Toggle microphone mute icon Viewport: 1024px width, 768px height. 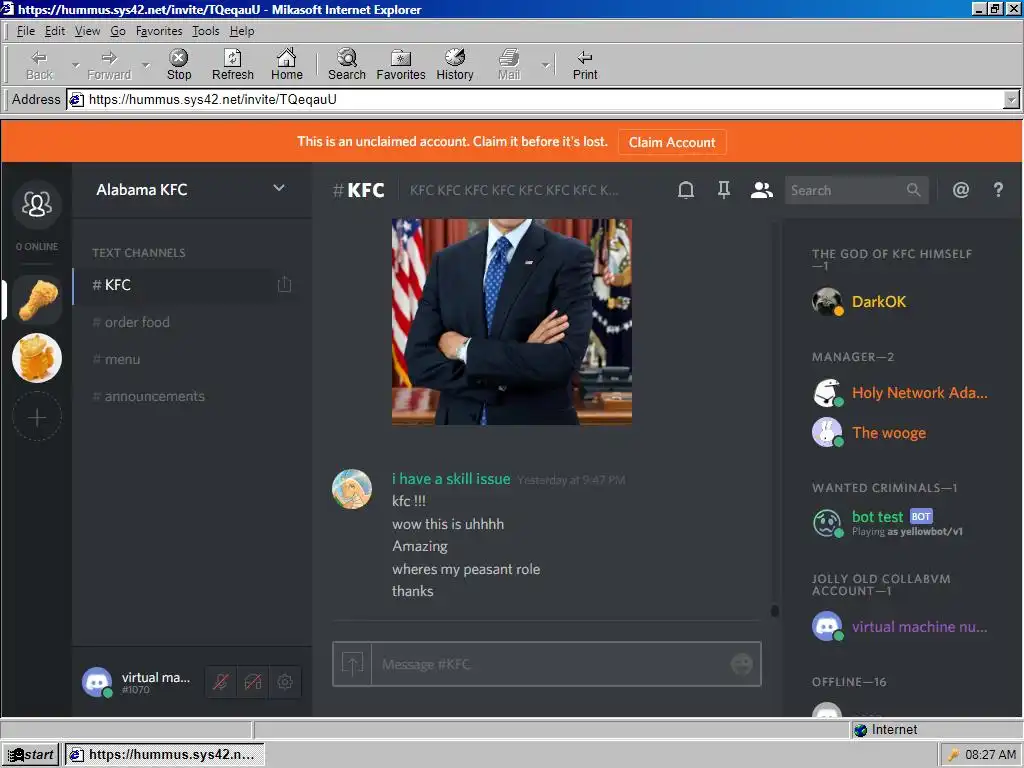[221, 682]
